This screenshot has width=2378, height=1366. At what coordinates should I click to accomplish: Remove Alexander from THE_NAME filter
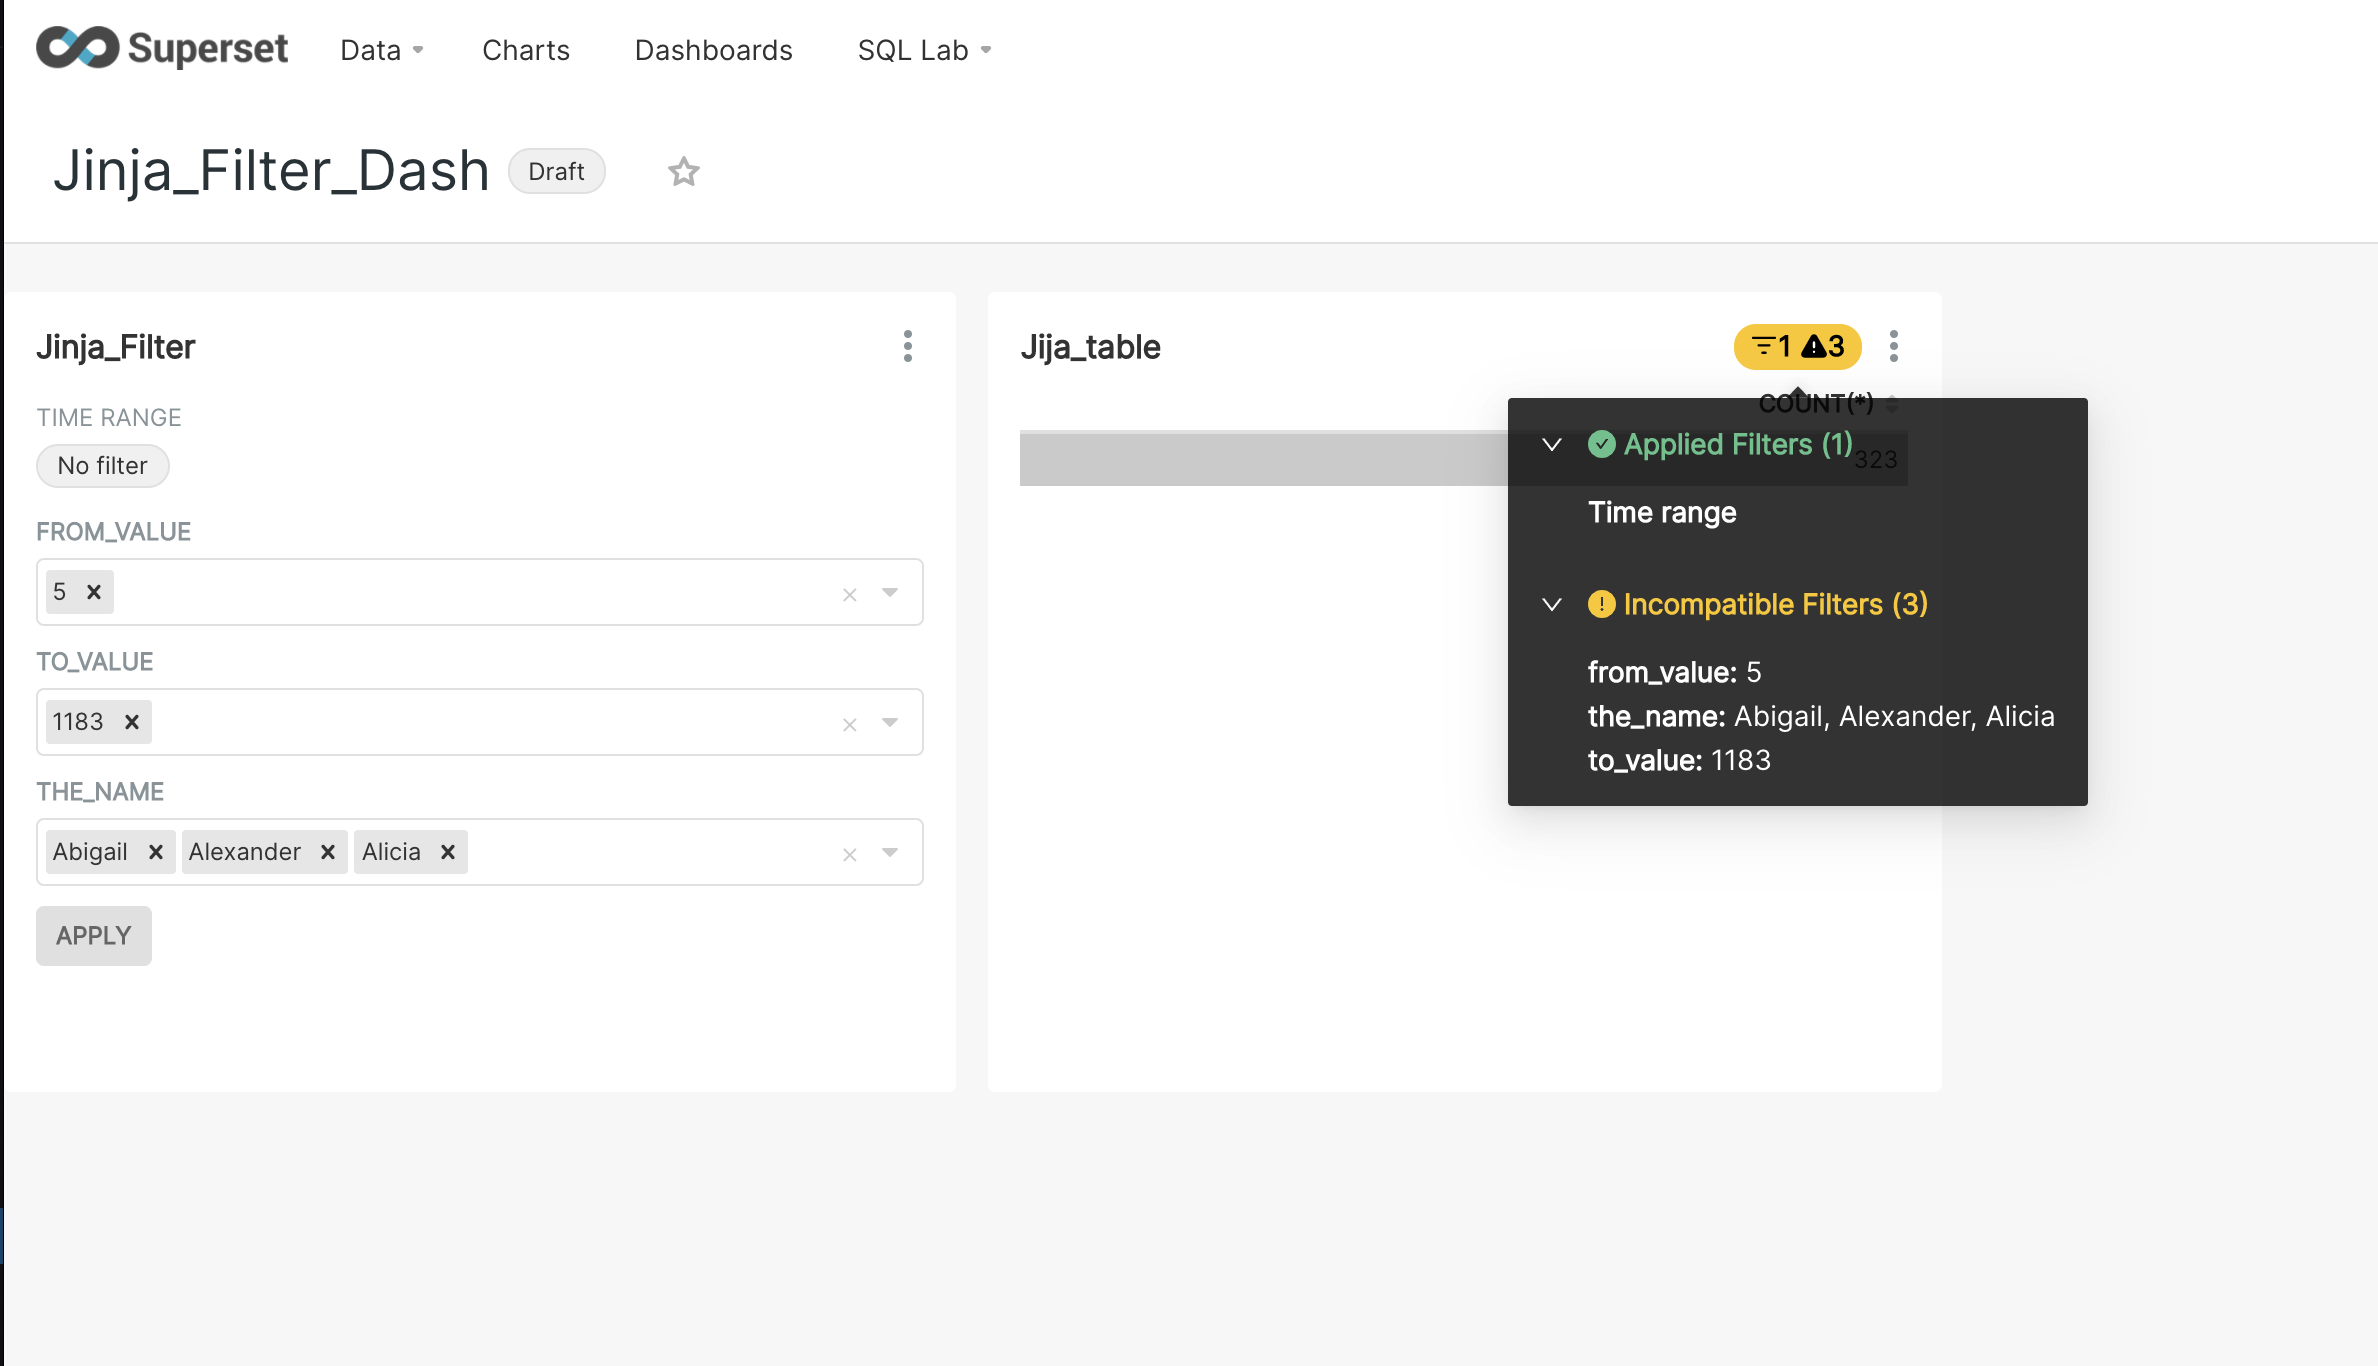click(x=327, y=851)
